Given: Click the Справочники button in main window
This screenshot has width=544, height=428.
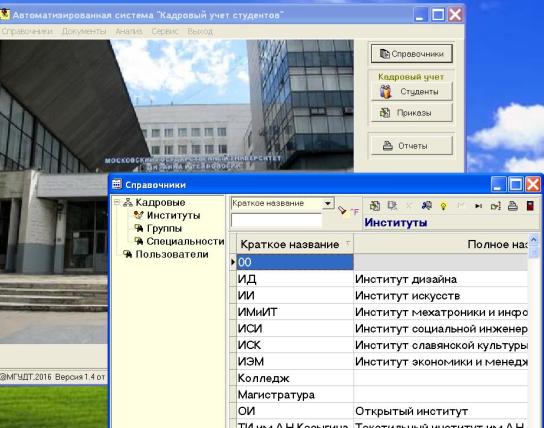Looking at the screenshot, I should [411, 53].
